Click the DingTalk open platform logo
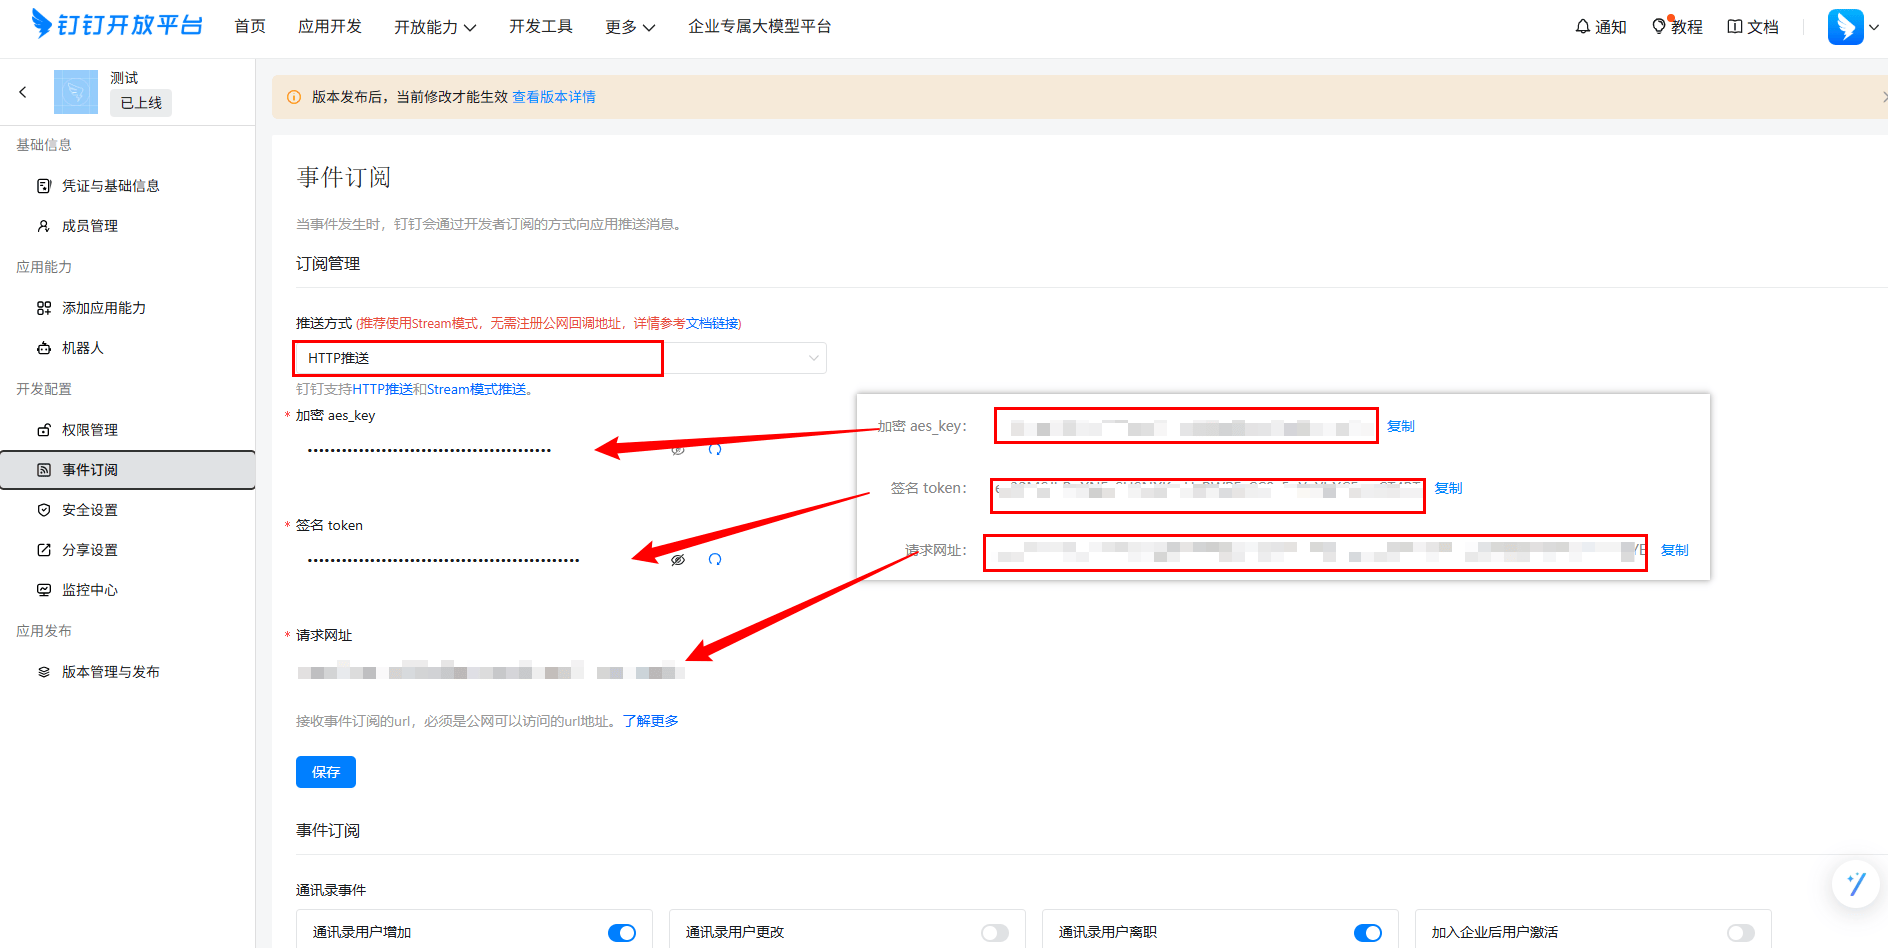 coord(117,25)
